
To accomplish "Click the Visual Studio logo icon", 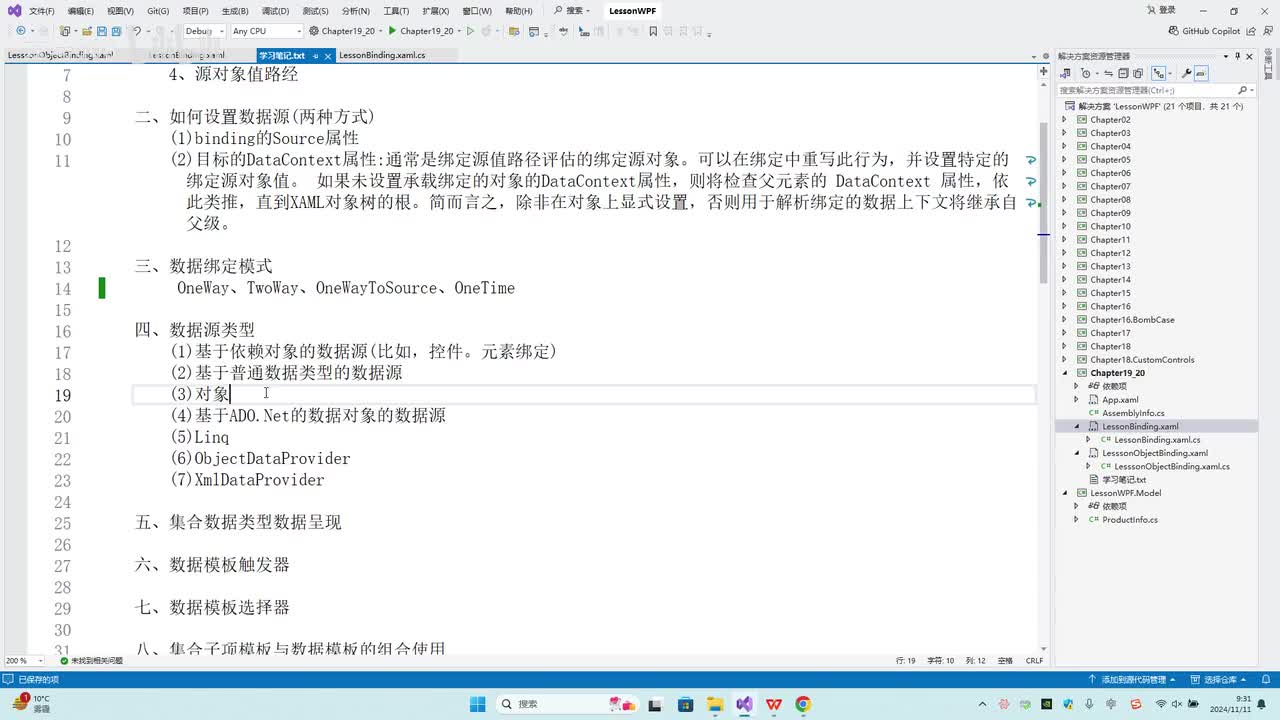I will [x=14, y=11].
